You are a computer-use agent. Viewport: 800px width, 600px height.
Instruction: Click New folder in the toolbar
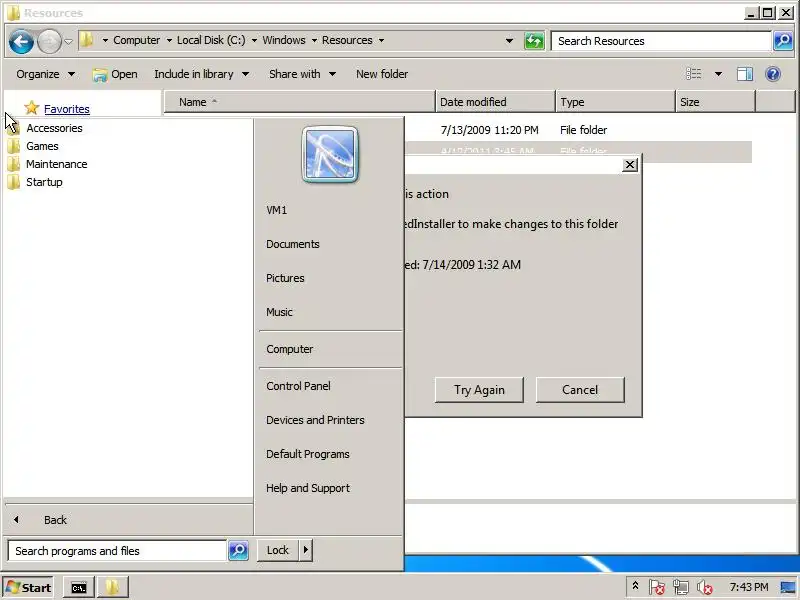382,74
